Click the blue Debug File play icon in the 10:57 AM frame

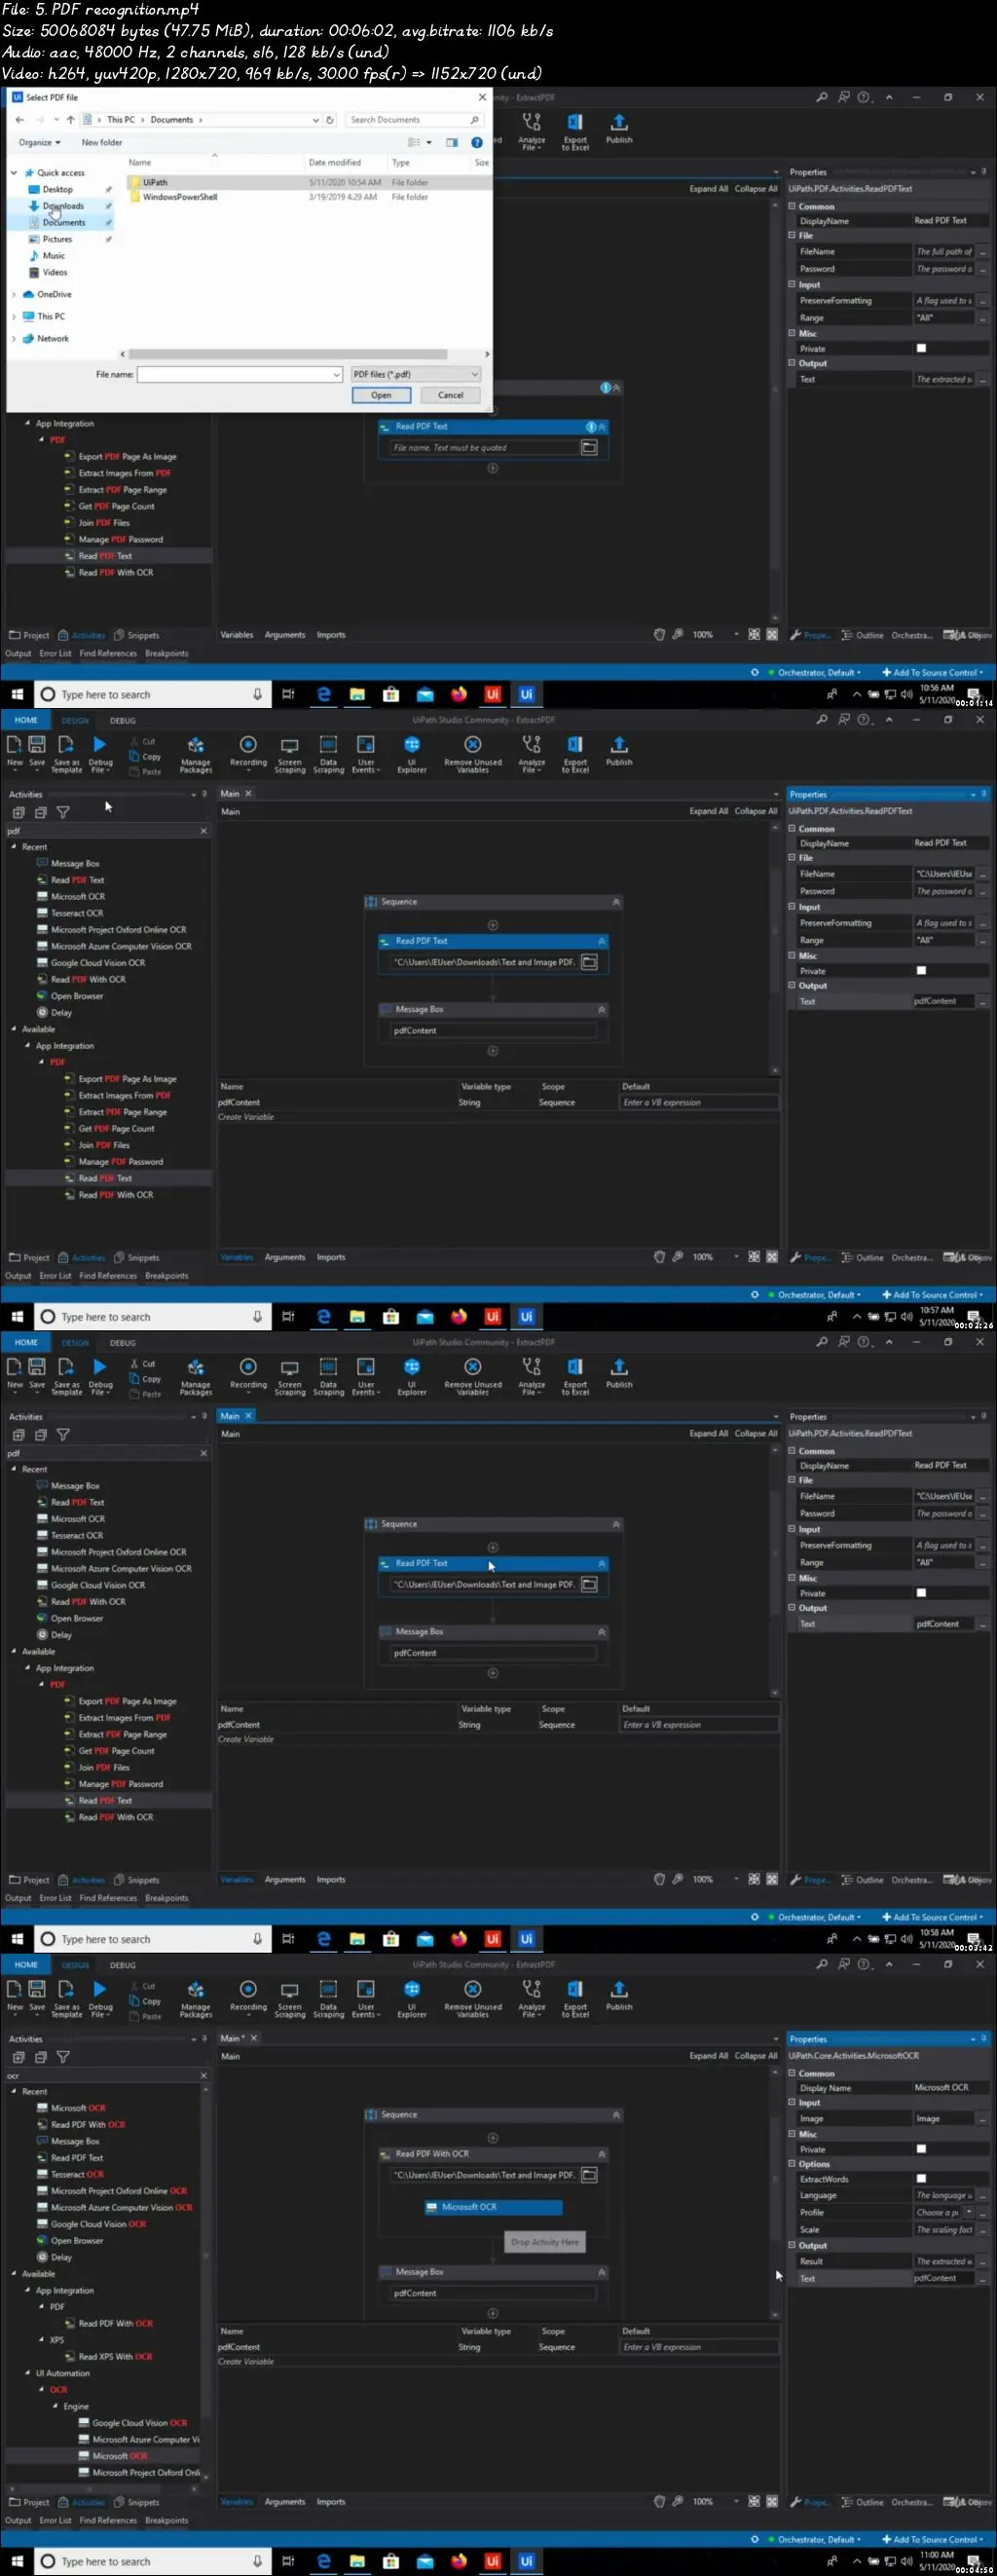point(100,744)
